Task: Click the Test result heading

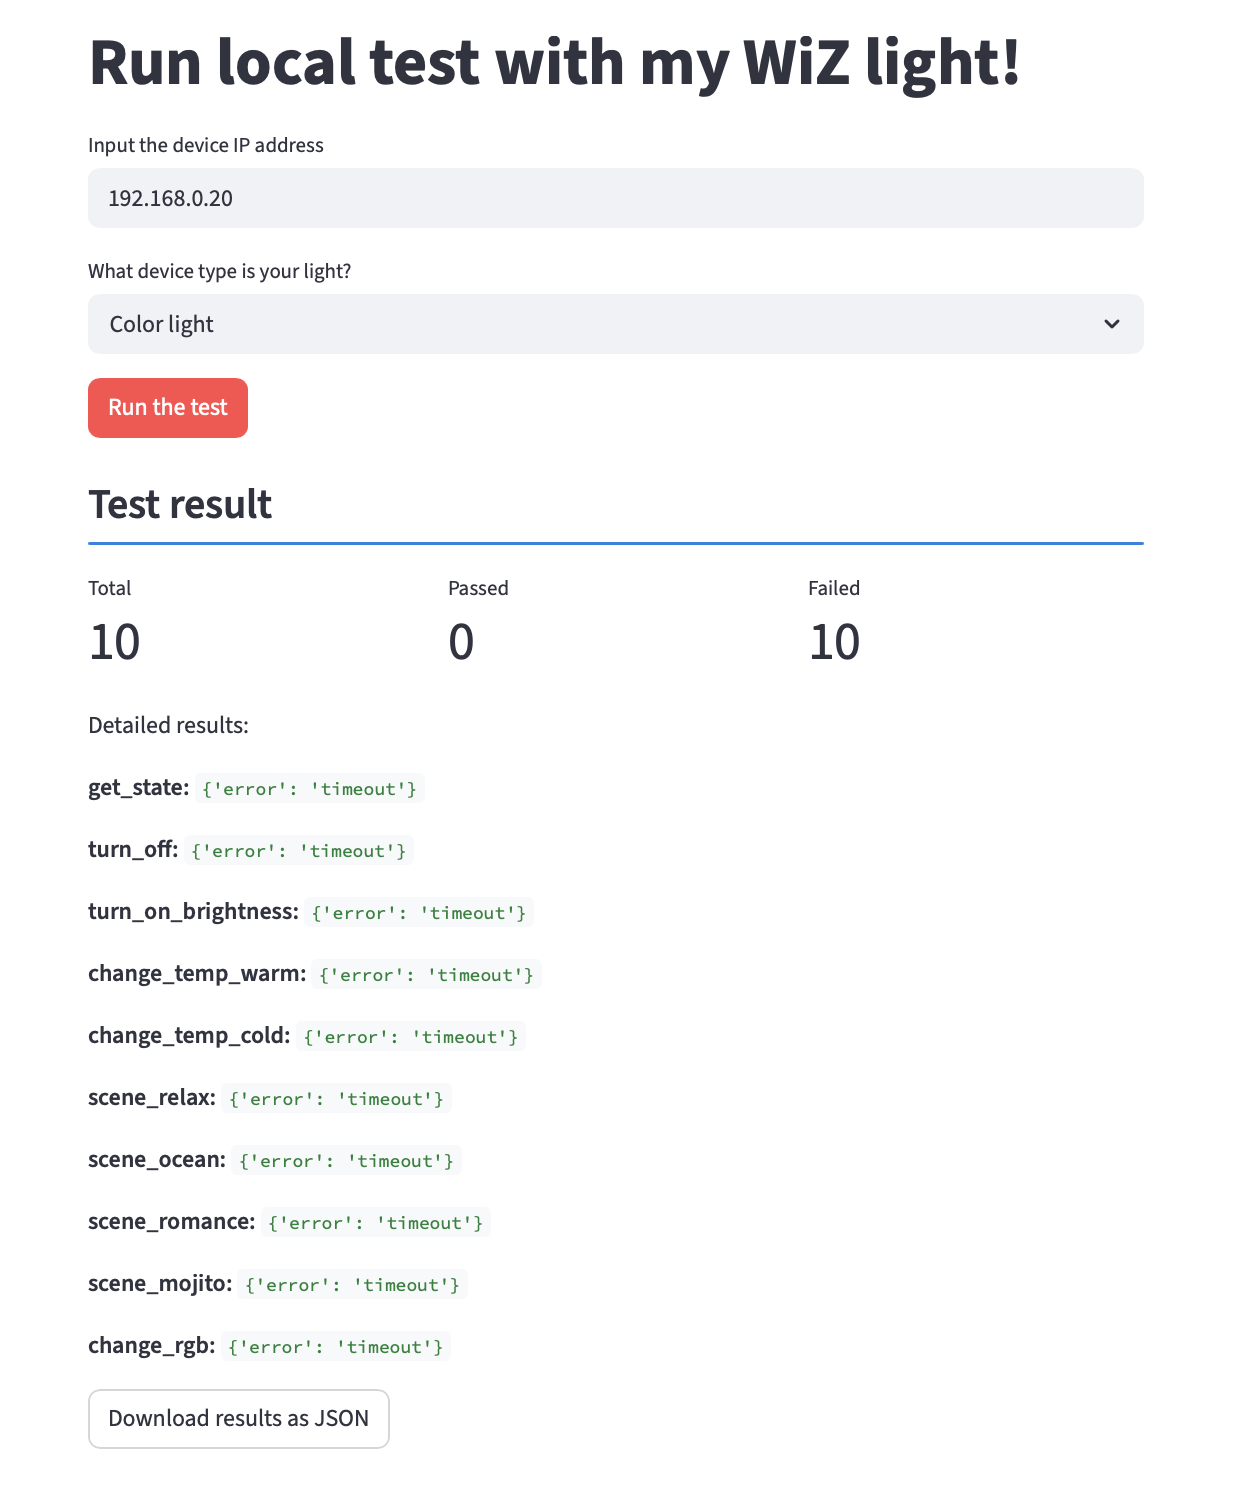Action: tap(179, 504)
